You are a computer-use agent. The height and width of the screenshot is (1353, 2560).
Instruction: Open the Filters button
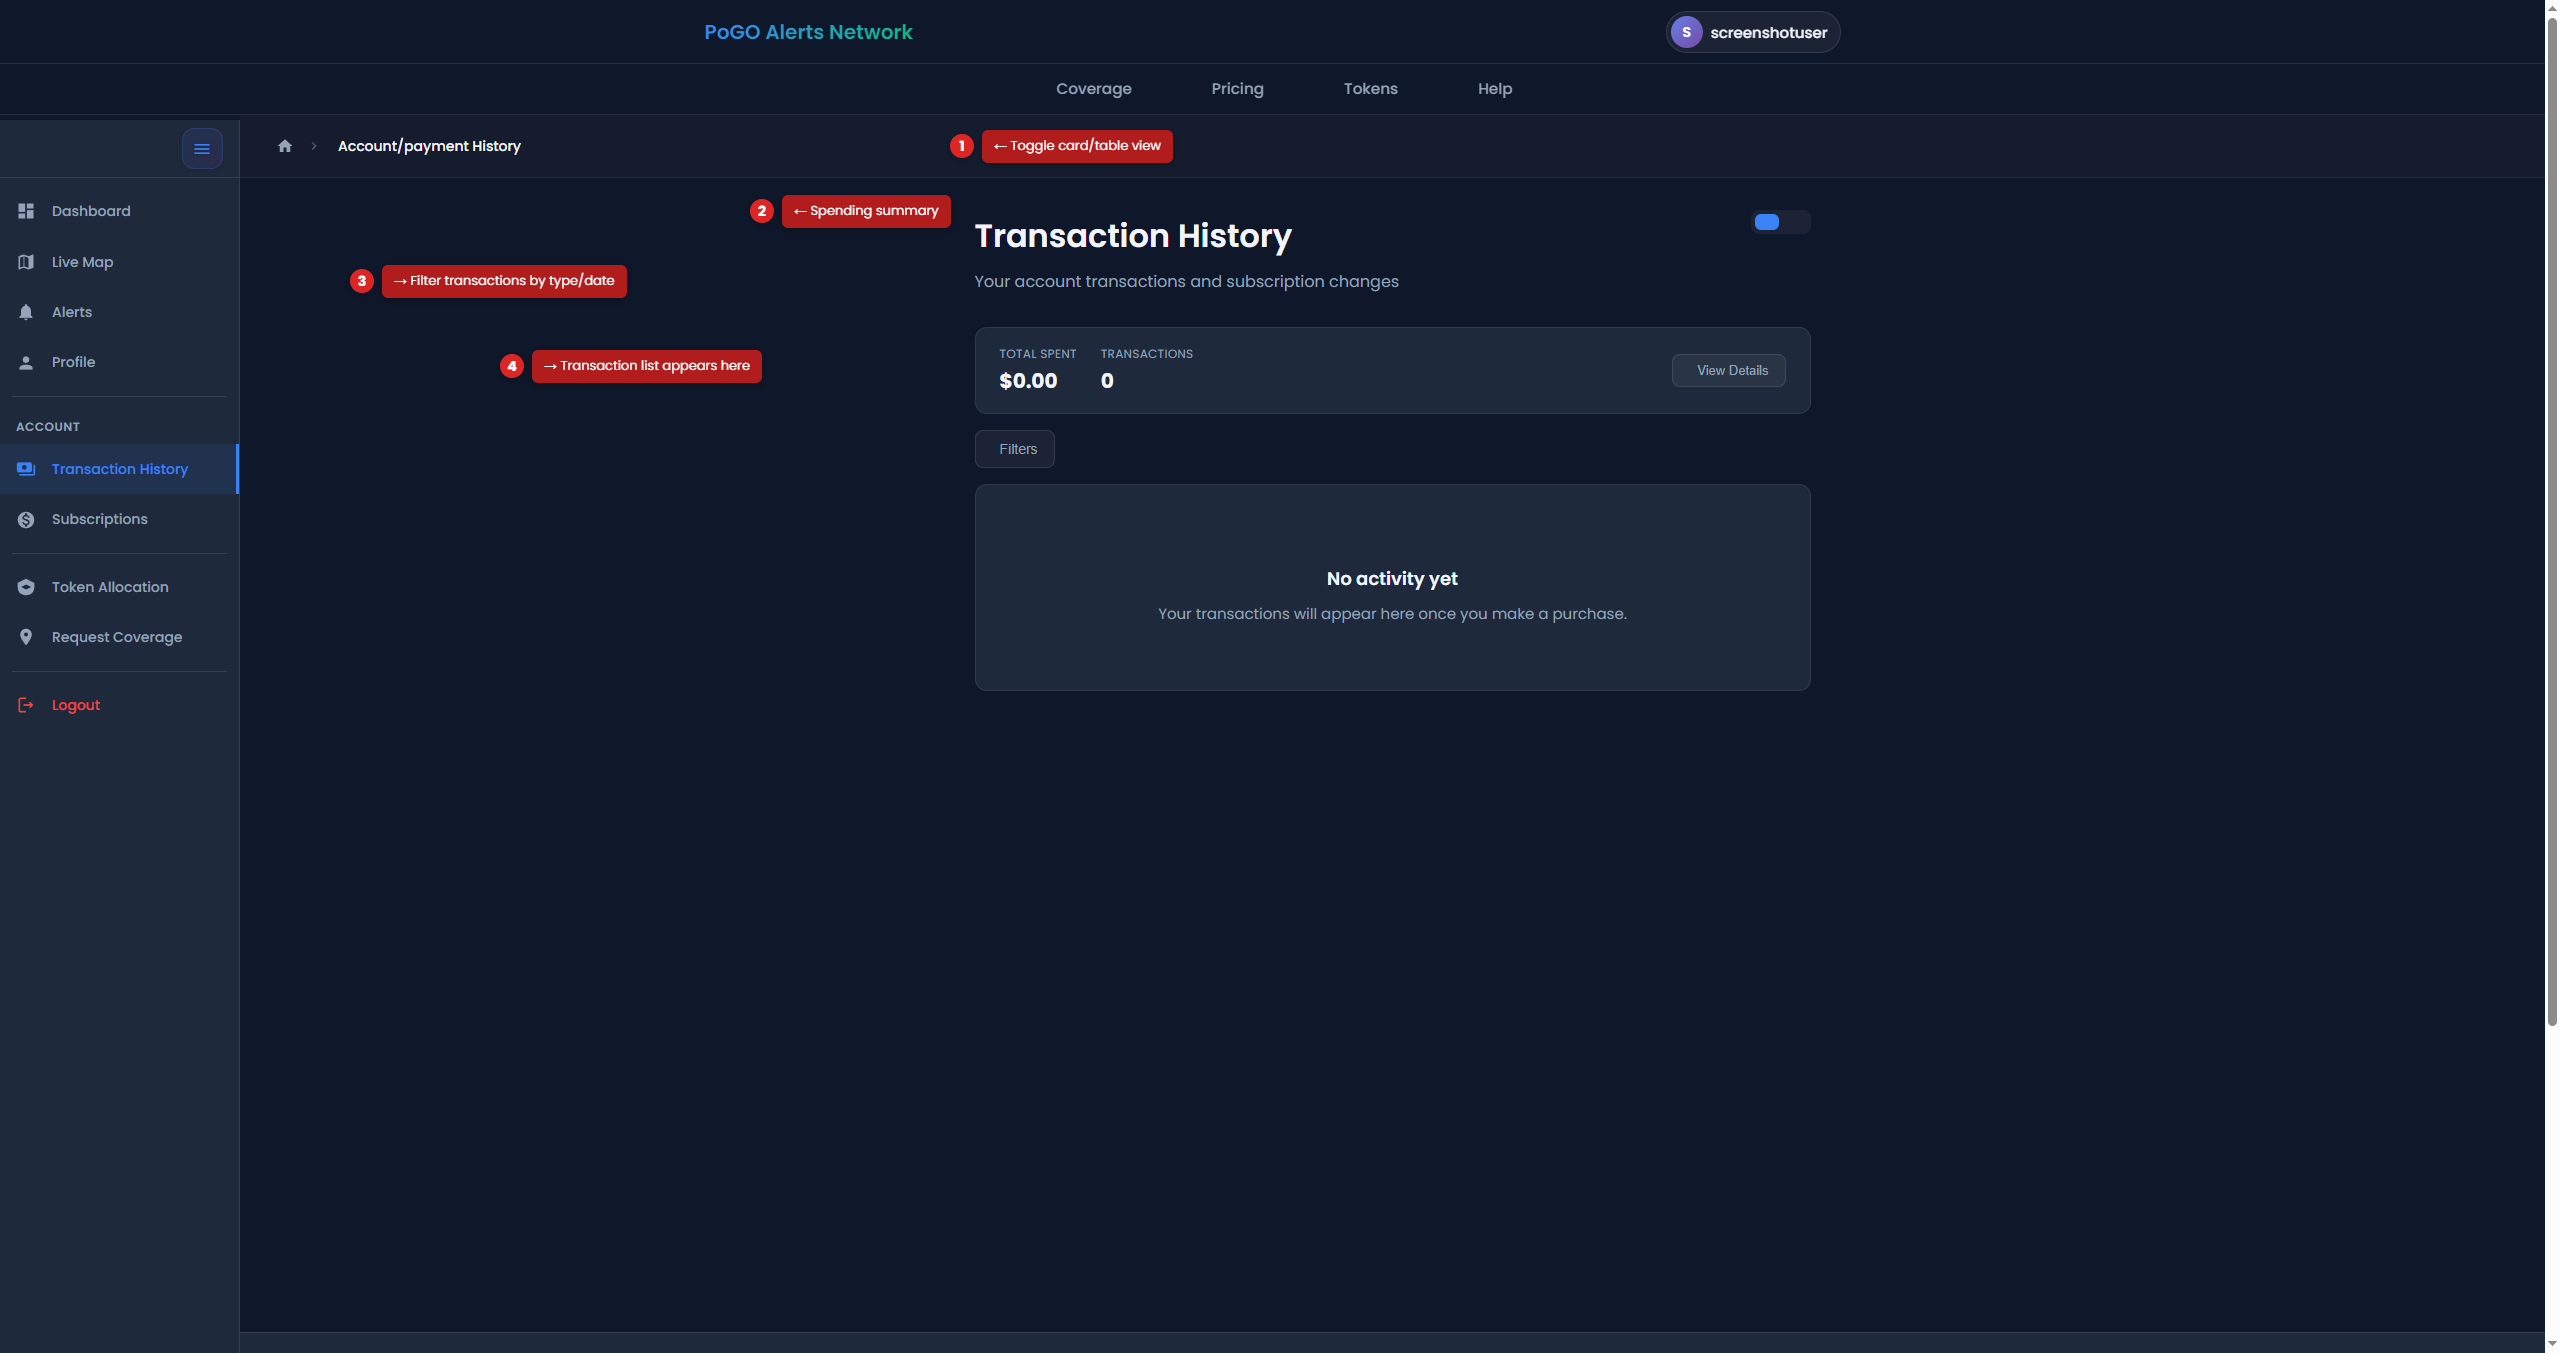tap(1015, 449)
